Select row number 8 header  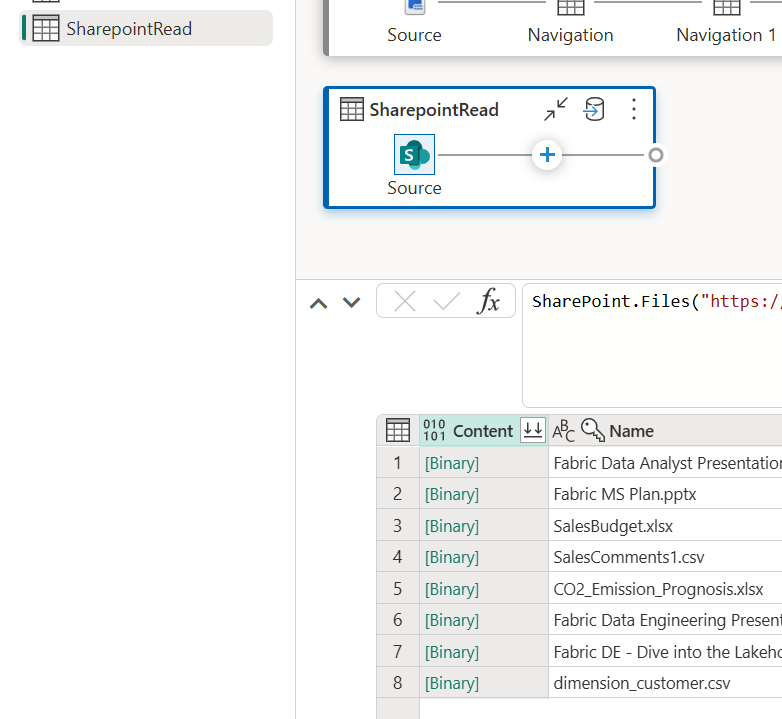pyautogui.click(x=397, y=683)
